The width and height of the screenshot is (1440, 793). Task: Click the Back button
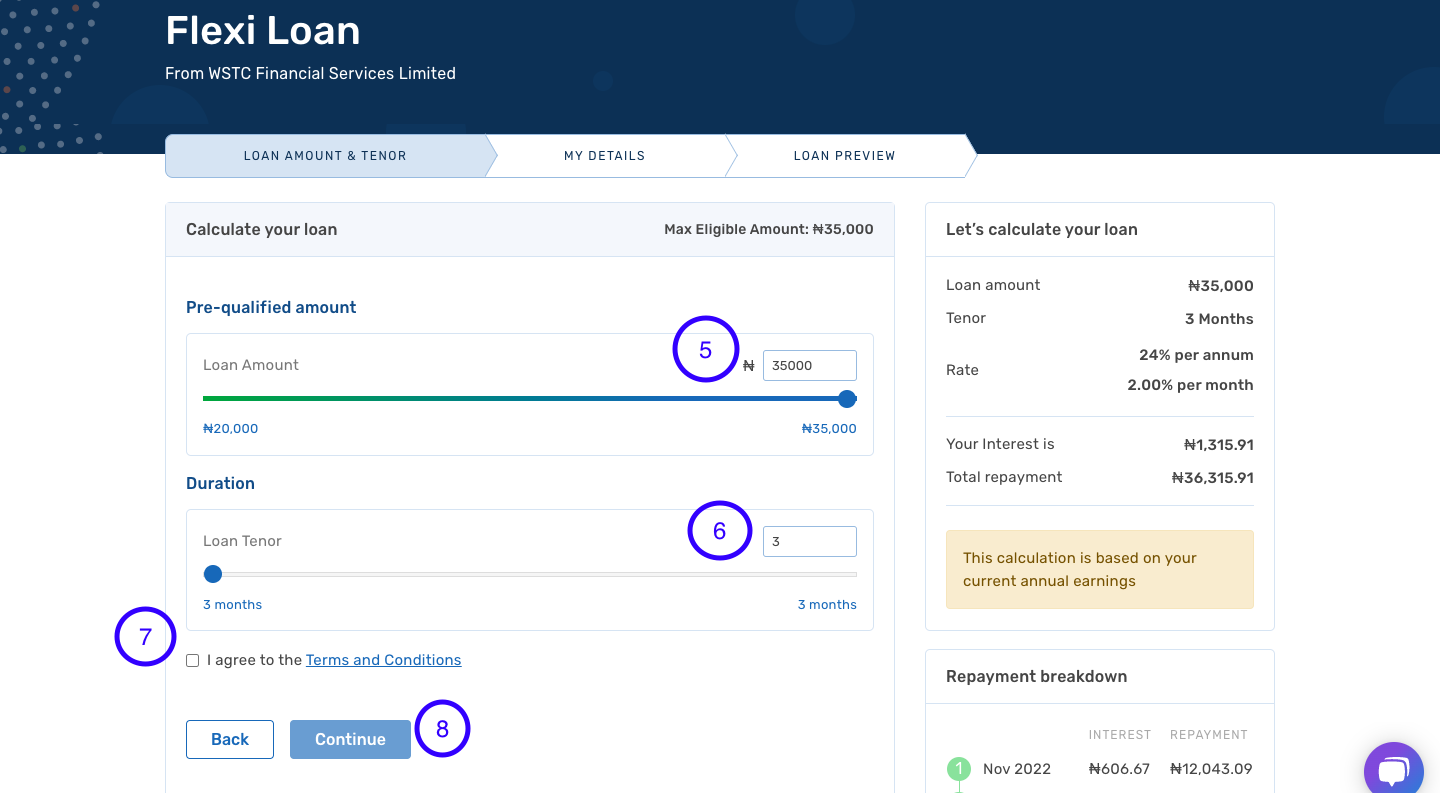(x=229, y=739)
